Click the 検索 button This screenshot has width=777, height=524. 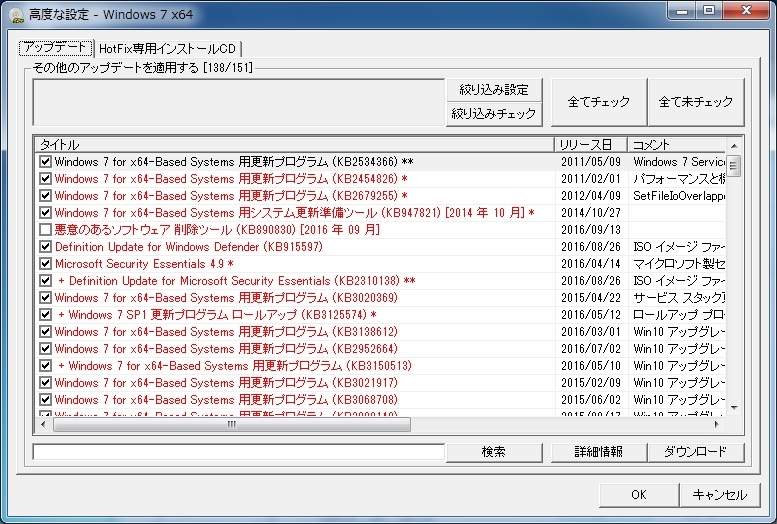pos(494,452)
